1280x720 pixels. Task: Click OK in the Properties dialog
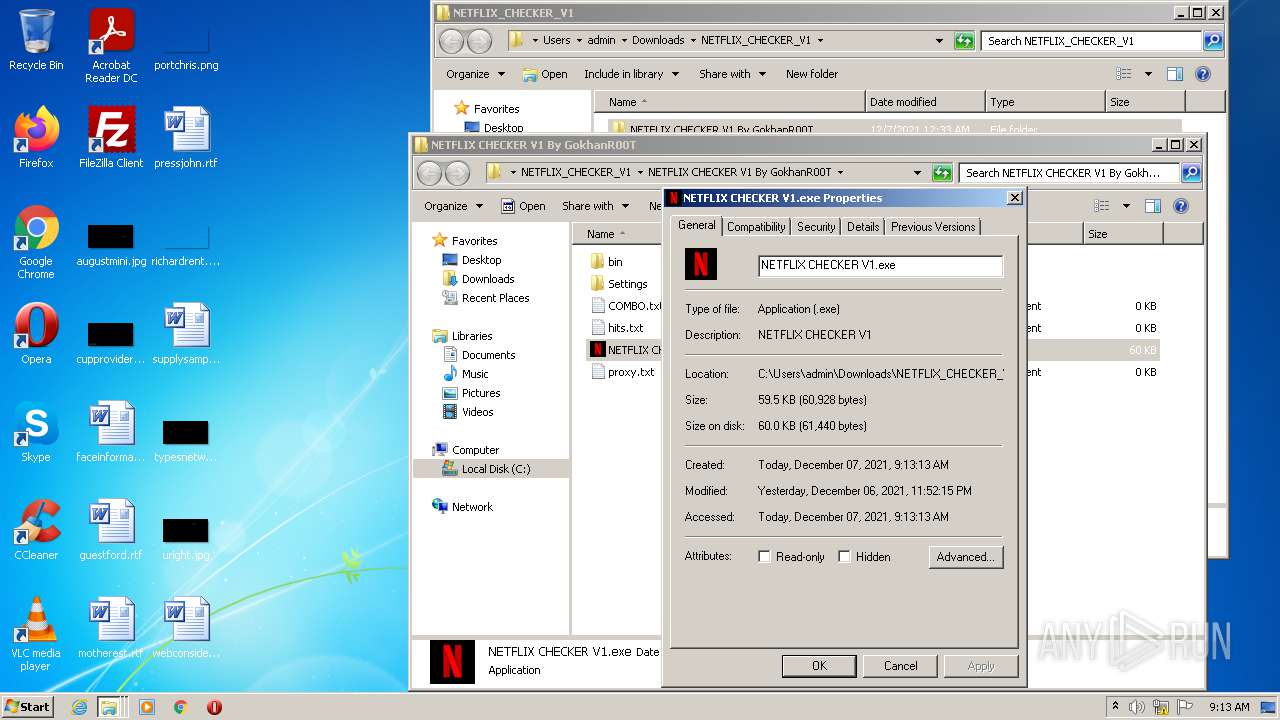pyautogui.click(x=819, y=666)
